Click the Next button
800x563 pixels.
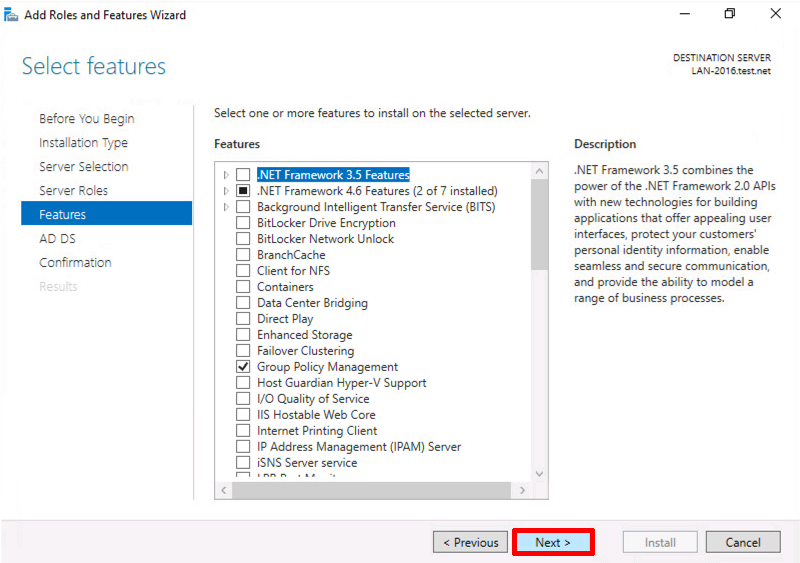click(553, 542)
